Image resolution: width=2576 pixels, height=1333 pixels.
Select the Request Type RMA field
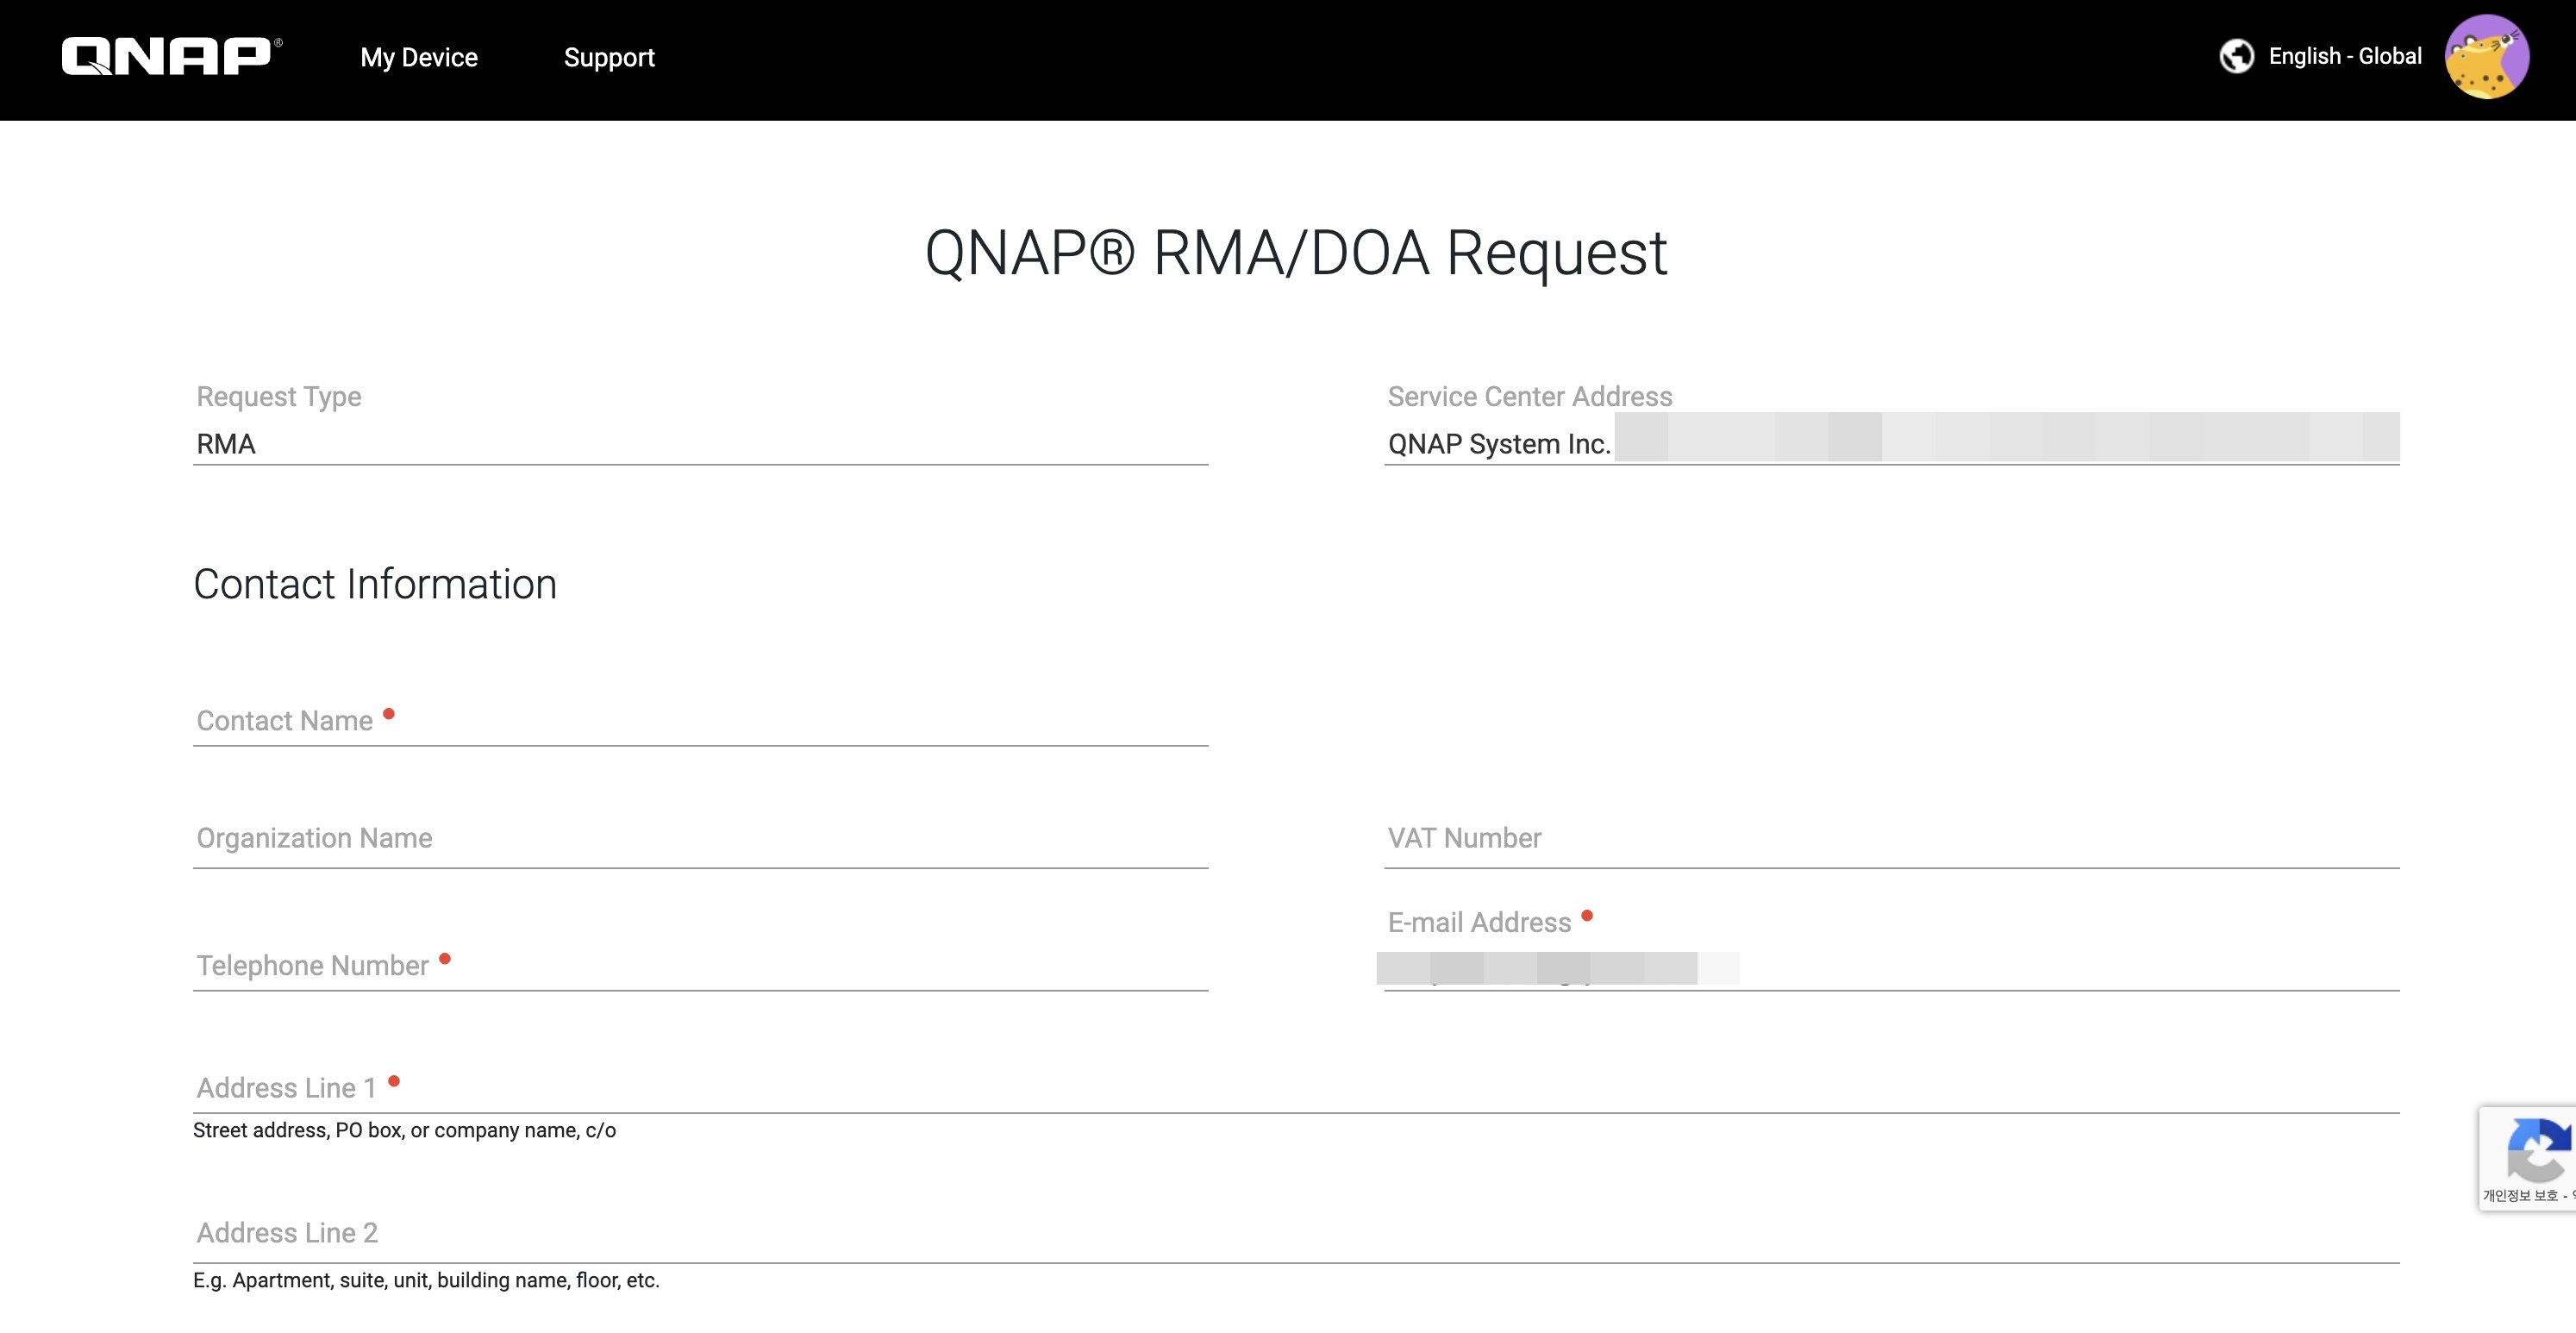pos(700,443)
